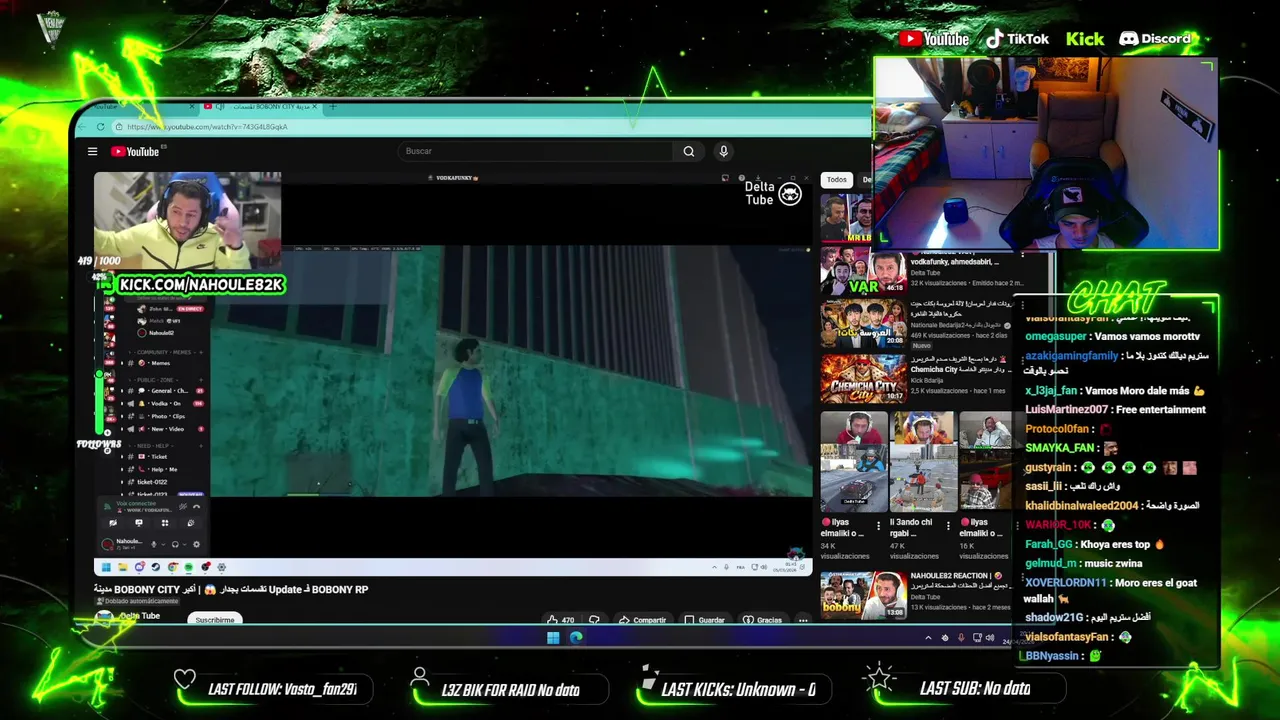1280x720 pixels.
Task: Show hidden system tray icons chevron
Action: [928, 638]
